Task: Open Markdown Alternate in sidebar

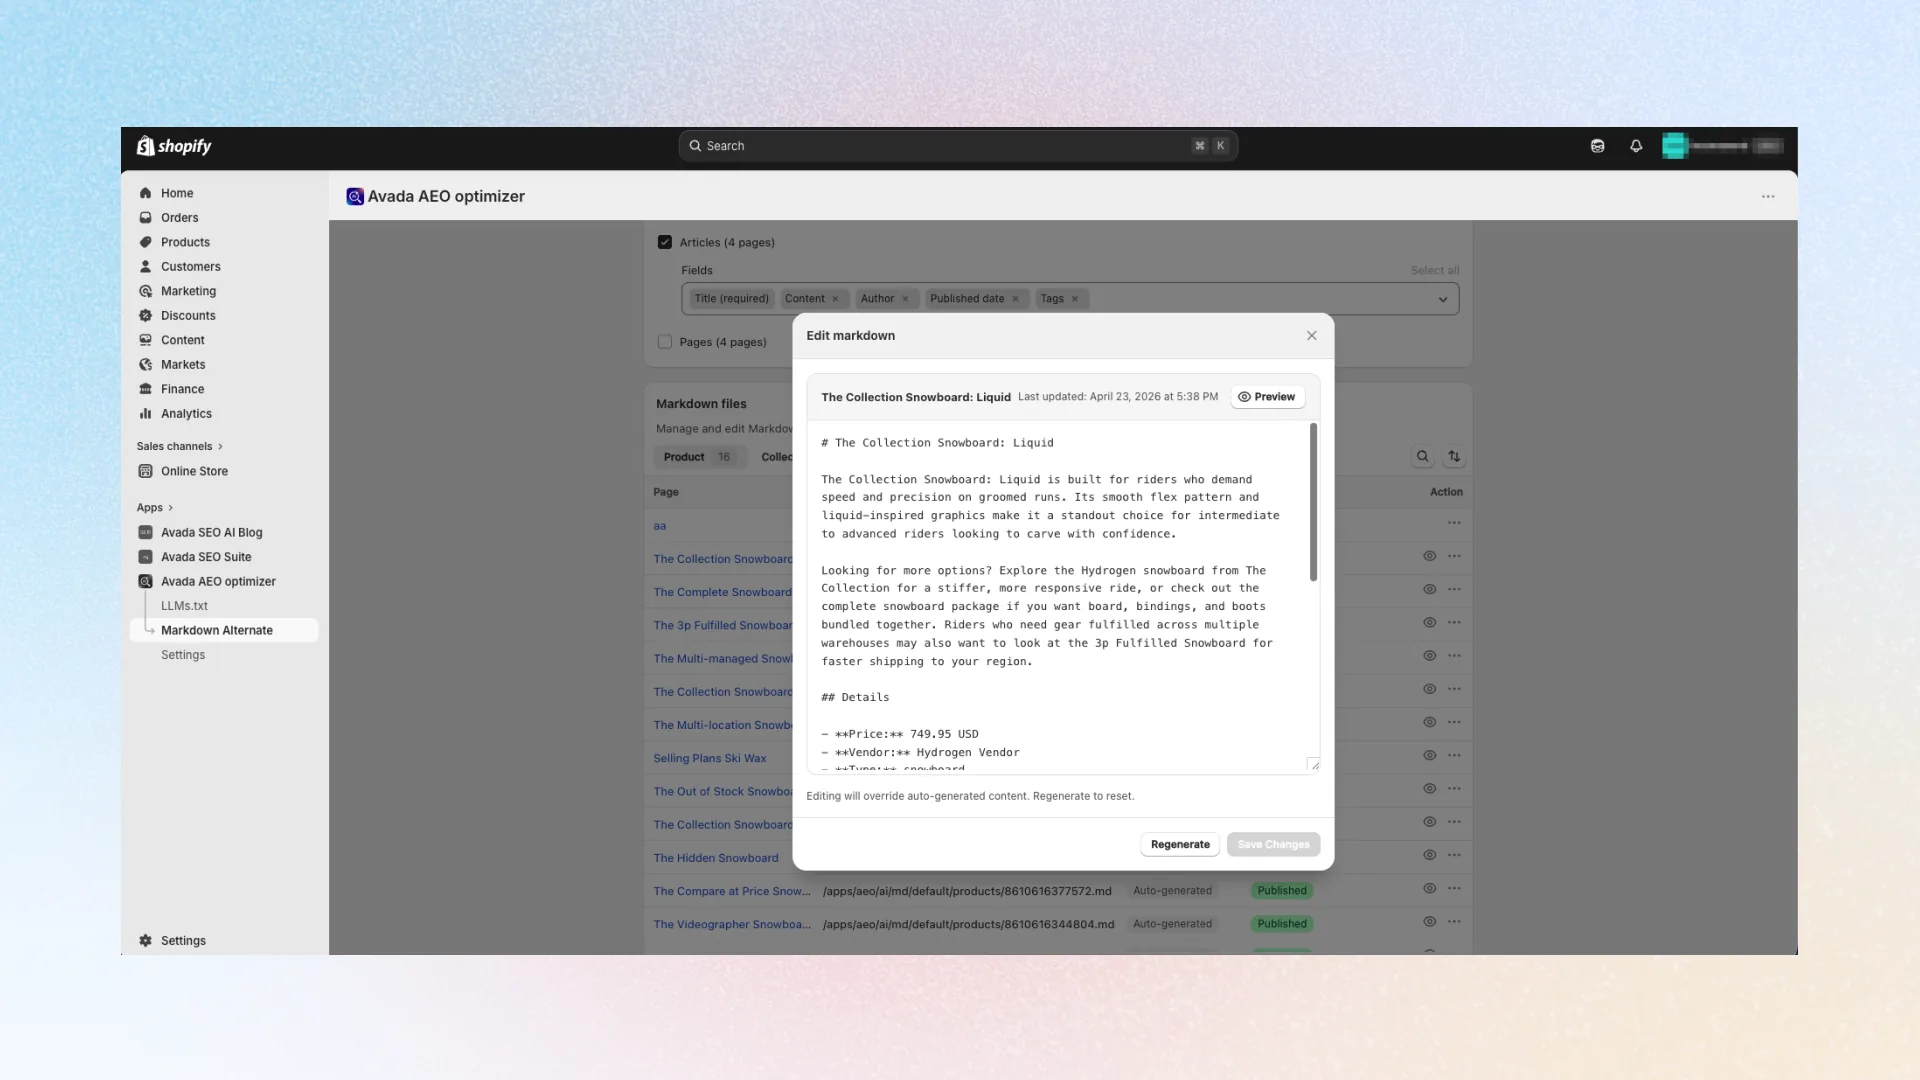Action: [224, 630]
